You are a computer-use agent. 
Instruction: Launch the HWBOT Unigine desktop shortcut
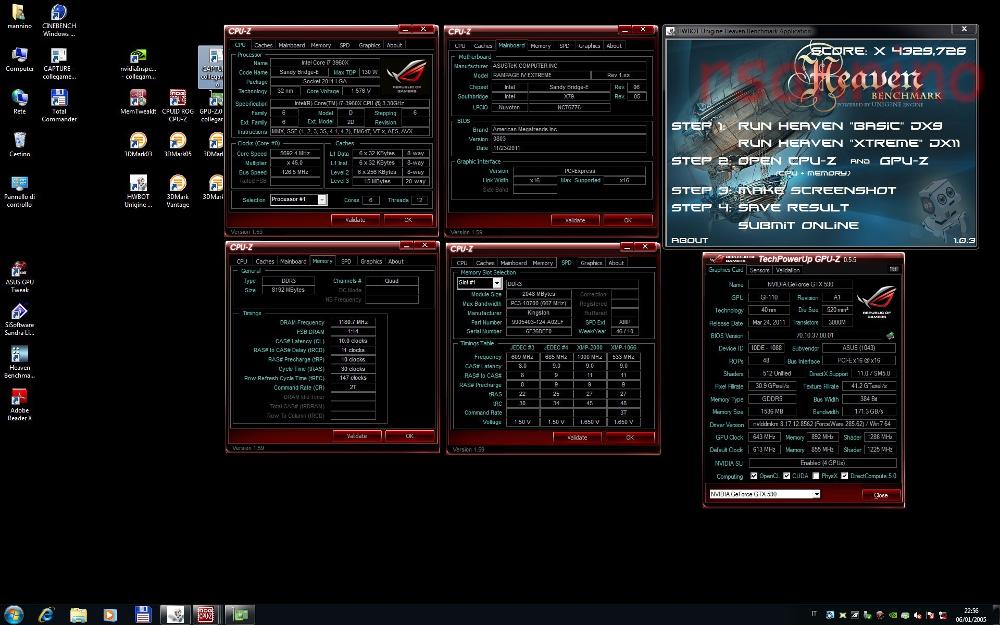click(x=138, y=191)
